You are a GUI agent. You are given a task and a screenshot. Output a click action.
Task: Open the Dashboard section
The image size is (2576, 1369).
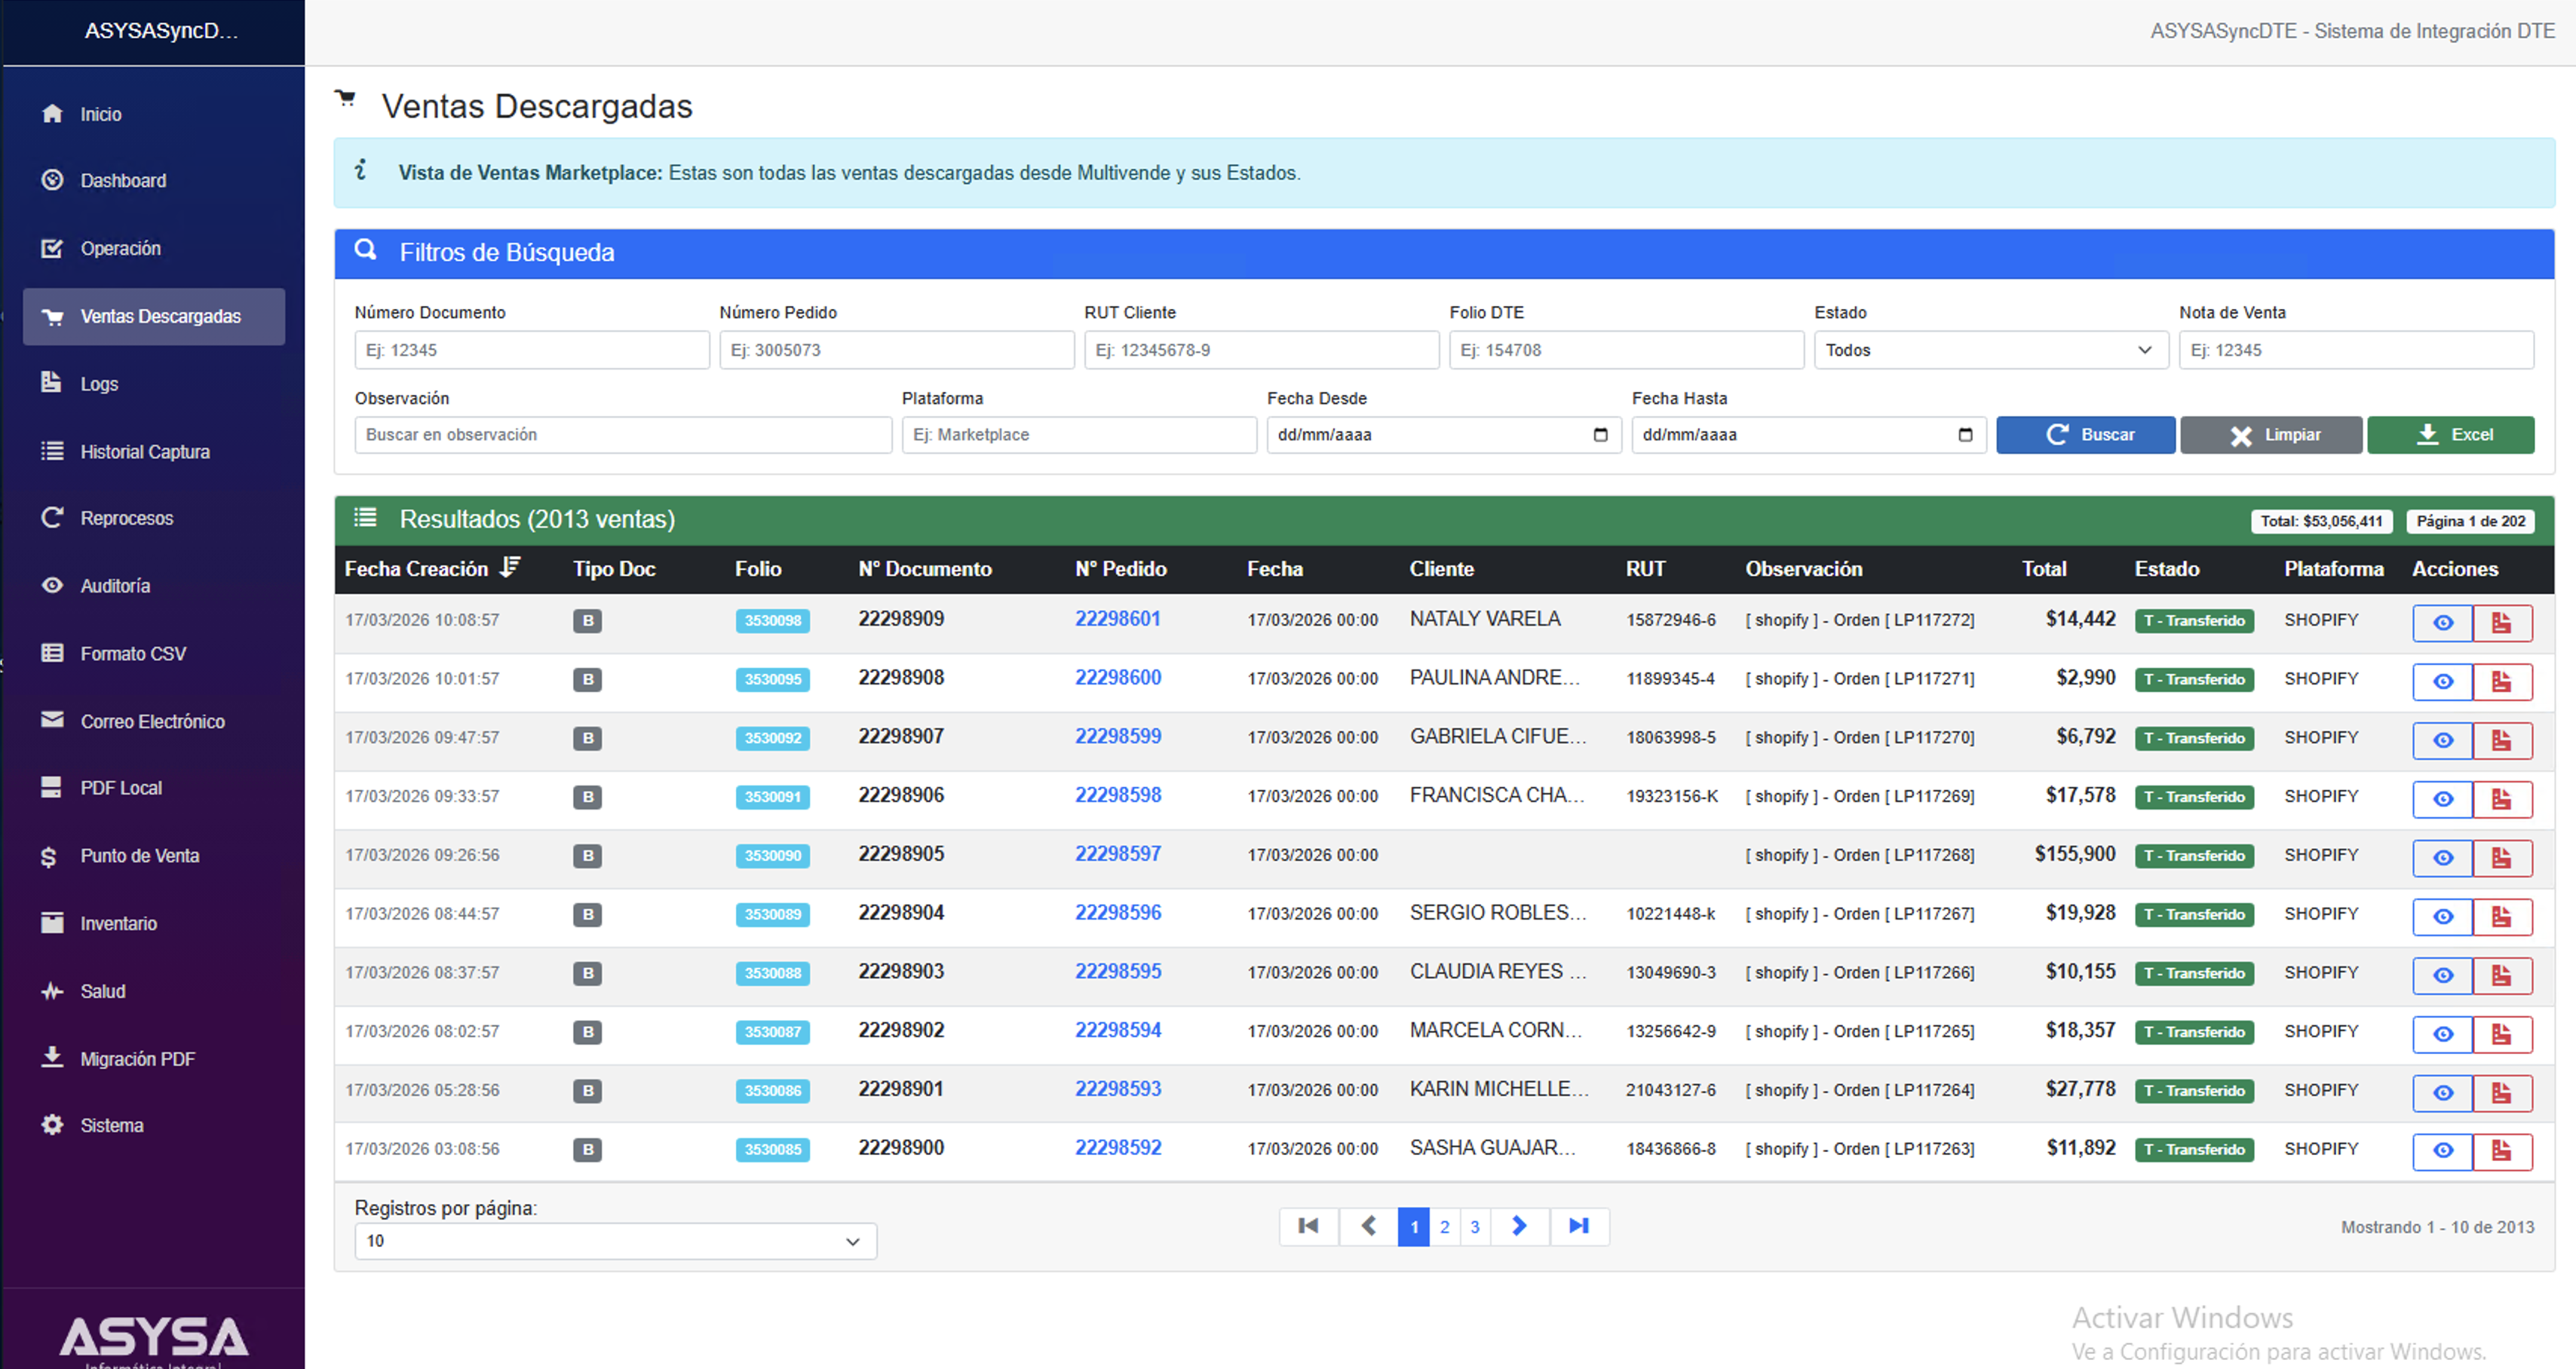(x=123, y=180)
